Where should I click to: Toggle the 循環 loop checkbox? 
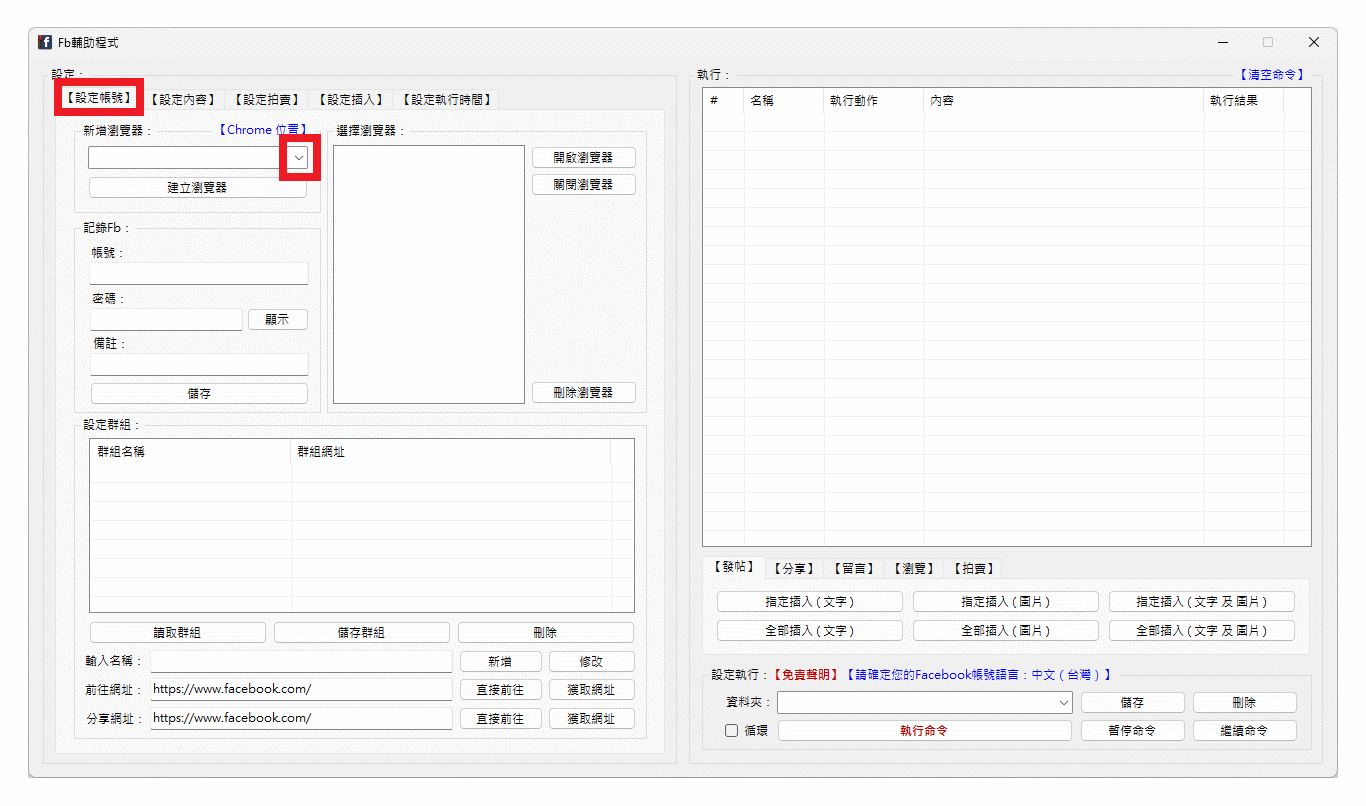[x=732, y=731]
